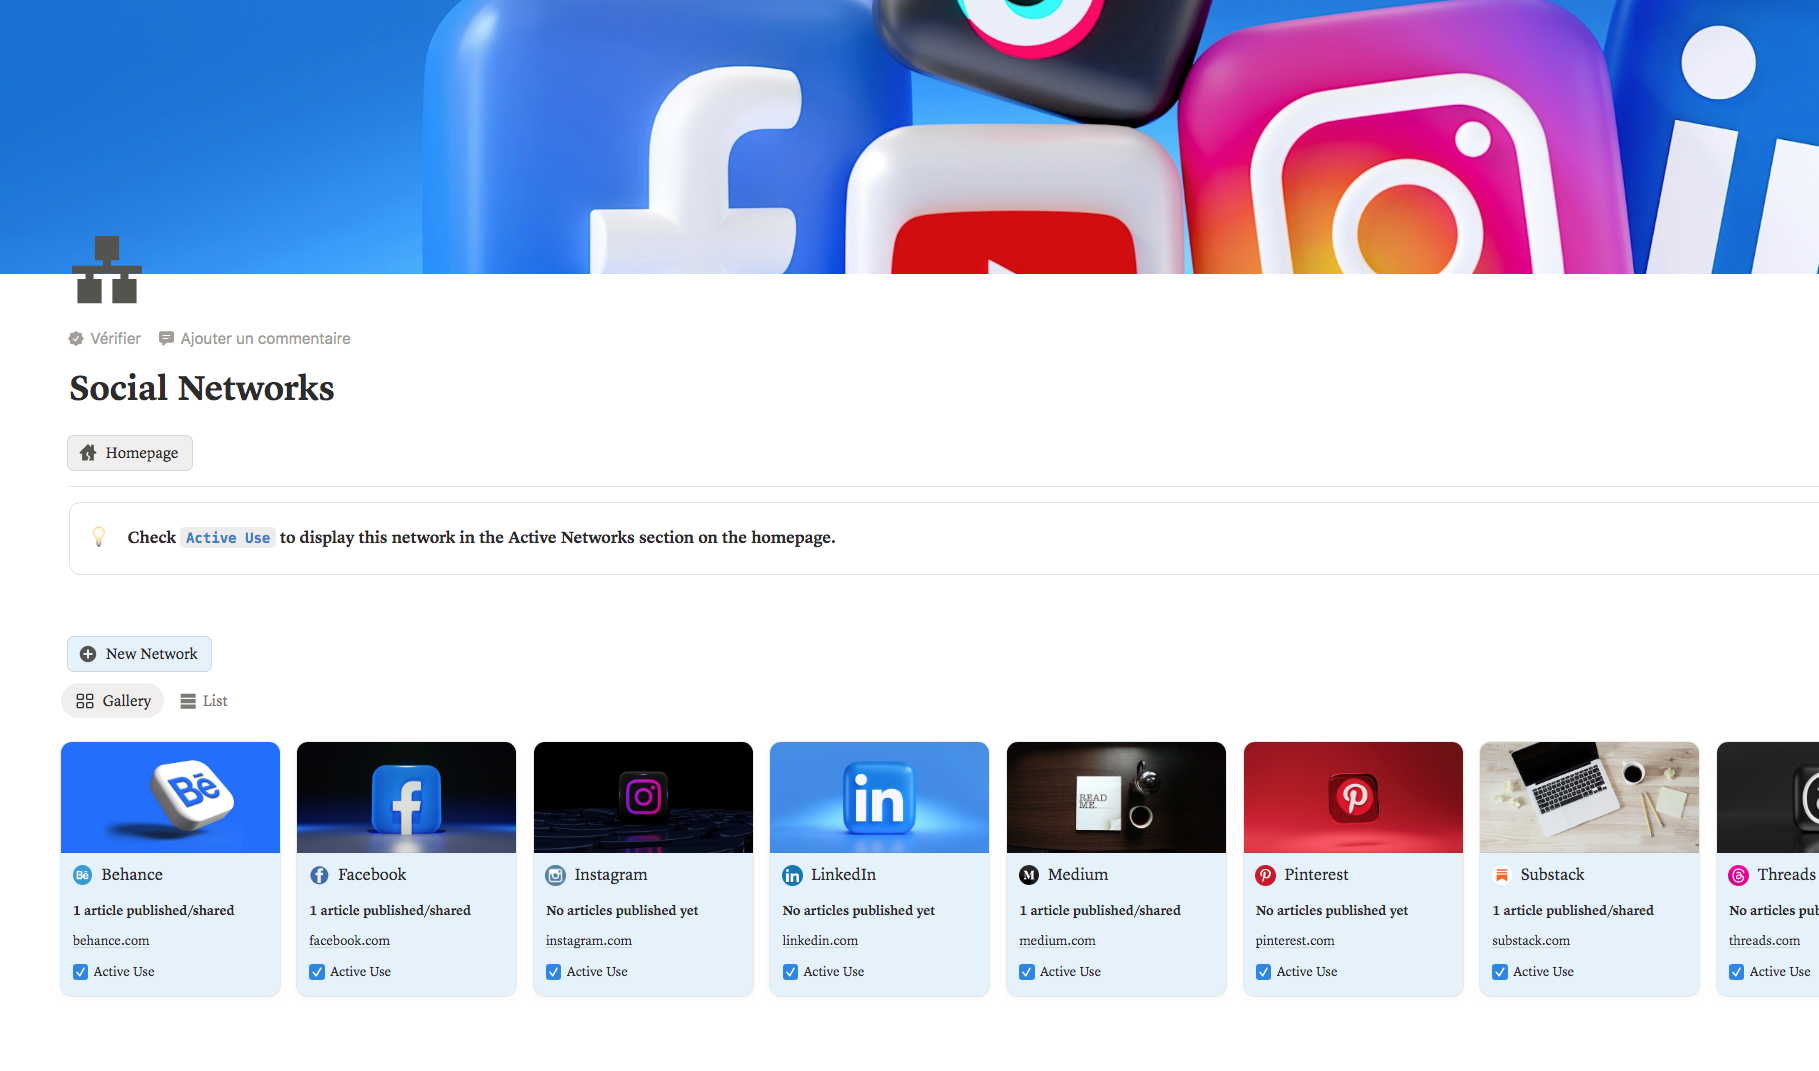Toggle Active Use on Threads card
Screen dimensions: 1819x1071
tap(1736, 972)
